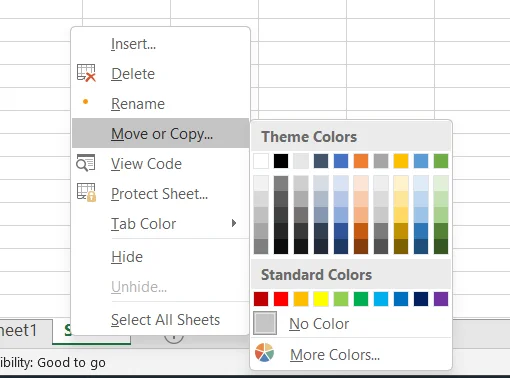
Task: Pick the blue standard color swatch
Action: click(x=401, y=299)
